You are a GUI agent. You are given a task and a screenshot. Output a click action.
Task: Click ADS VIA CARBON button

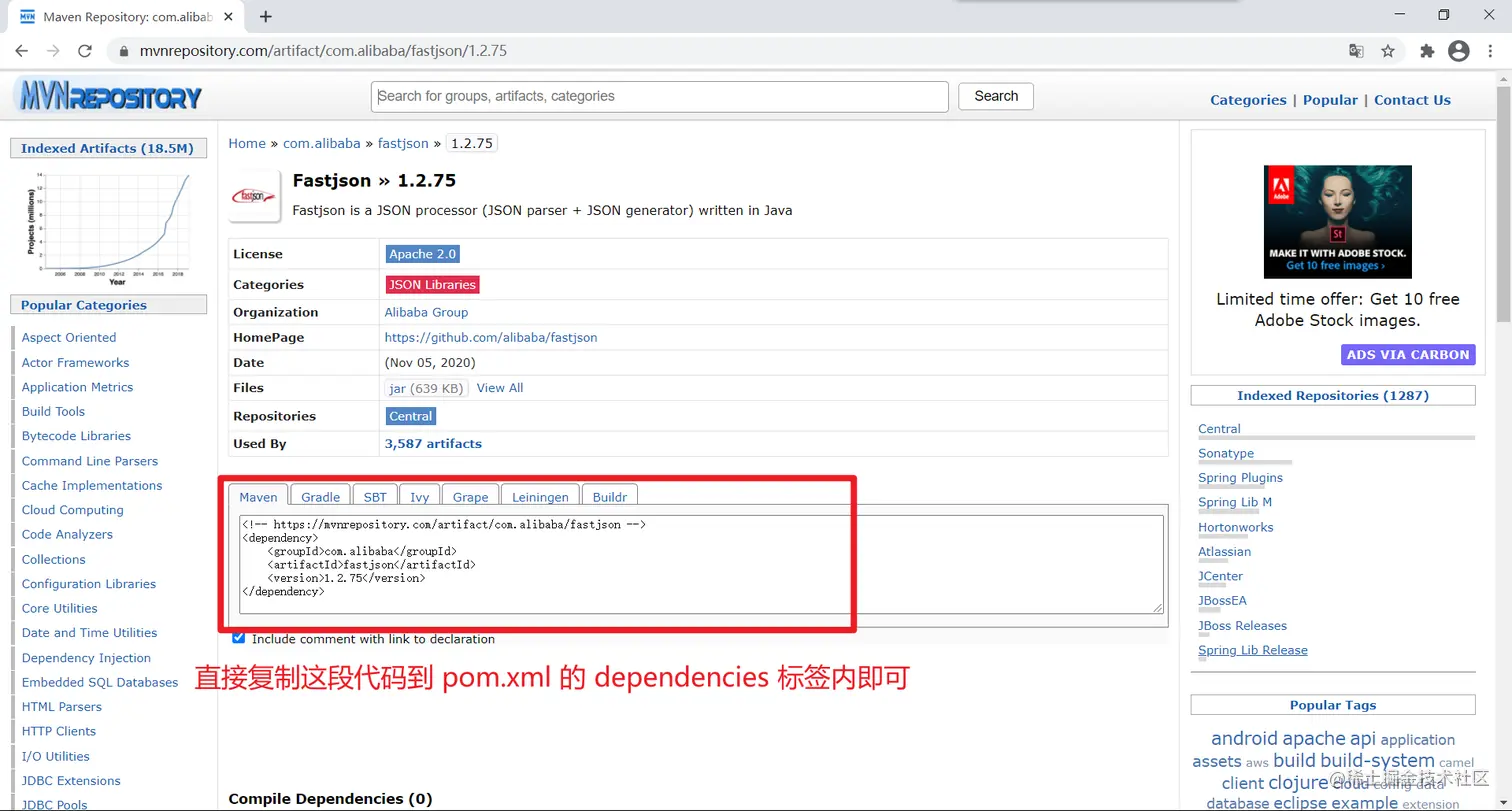[x=1408, y=354]
